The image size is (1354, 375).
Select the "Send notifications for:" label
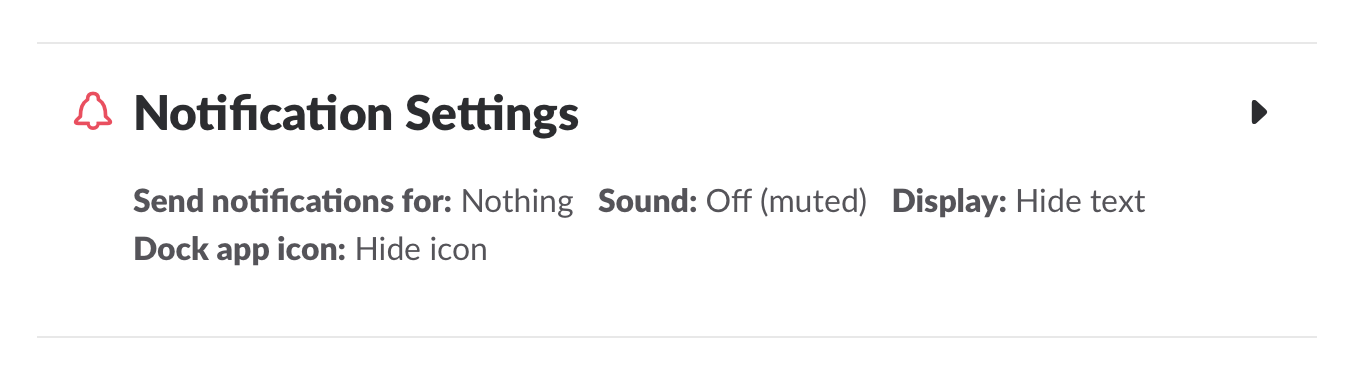293,202
